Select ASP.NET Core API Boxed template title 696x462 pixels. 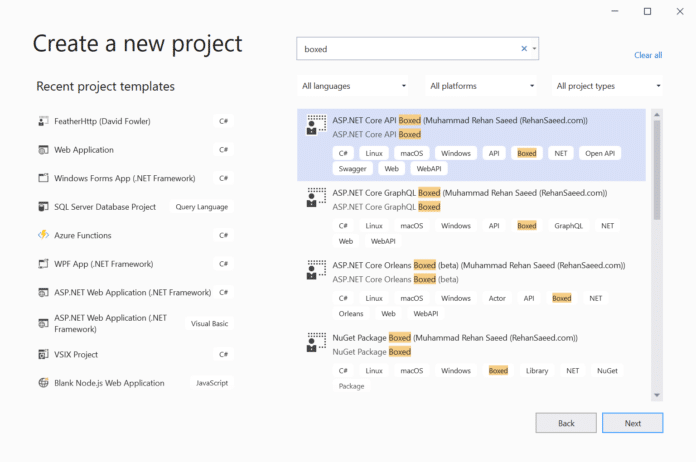click(x=460, y=120)
